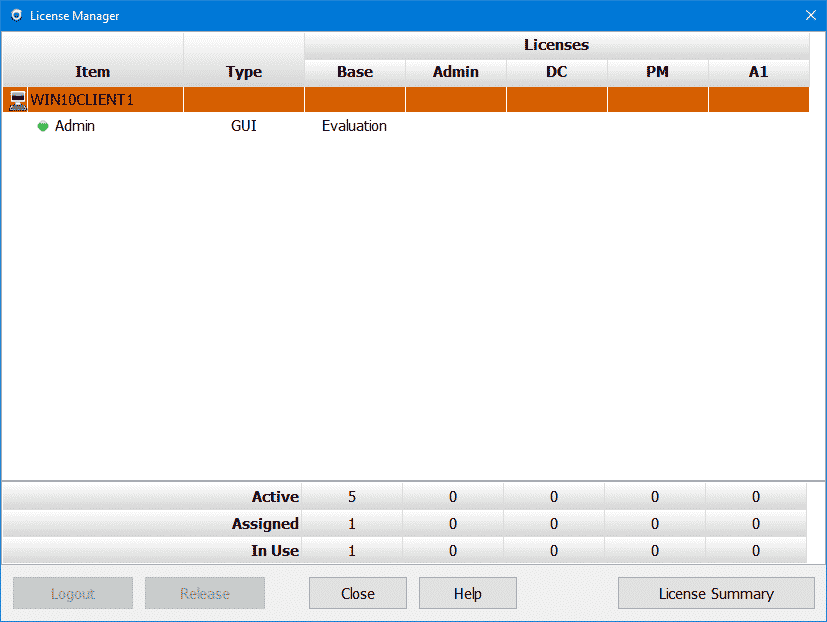The image size is (827, 622).
Task: Click the DC license column header
Action: tap(556, 72)
